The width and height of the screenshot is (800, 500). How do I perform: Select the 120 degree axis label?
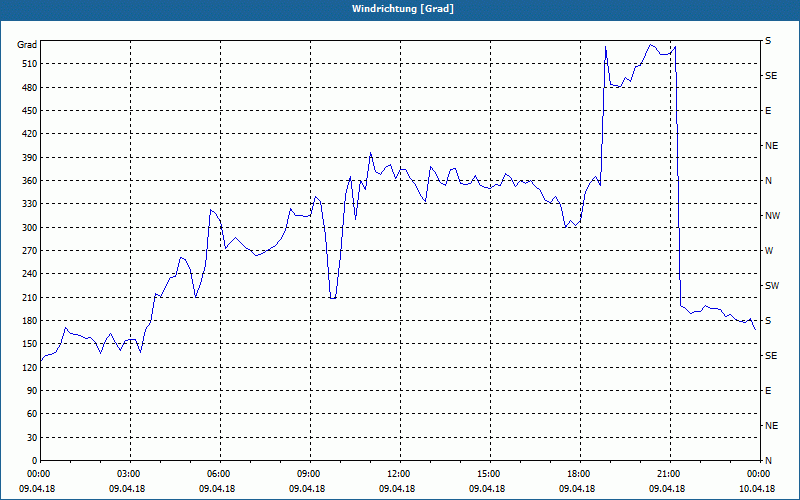[30, 367]
